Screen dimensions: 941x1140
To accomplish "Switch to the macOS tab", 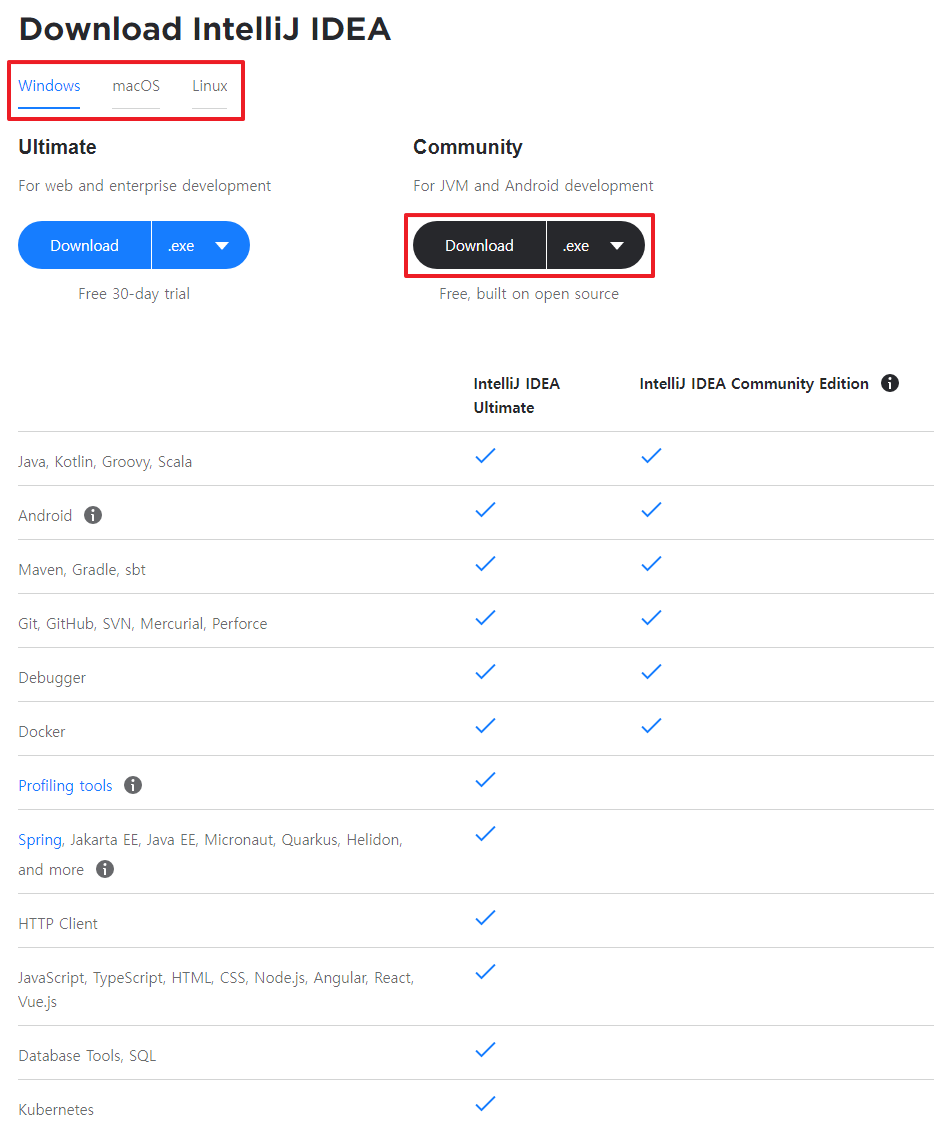I will [x=136, y=86].
